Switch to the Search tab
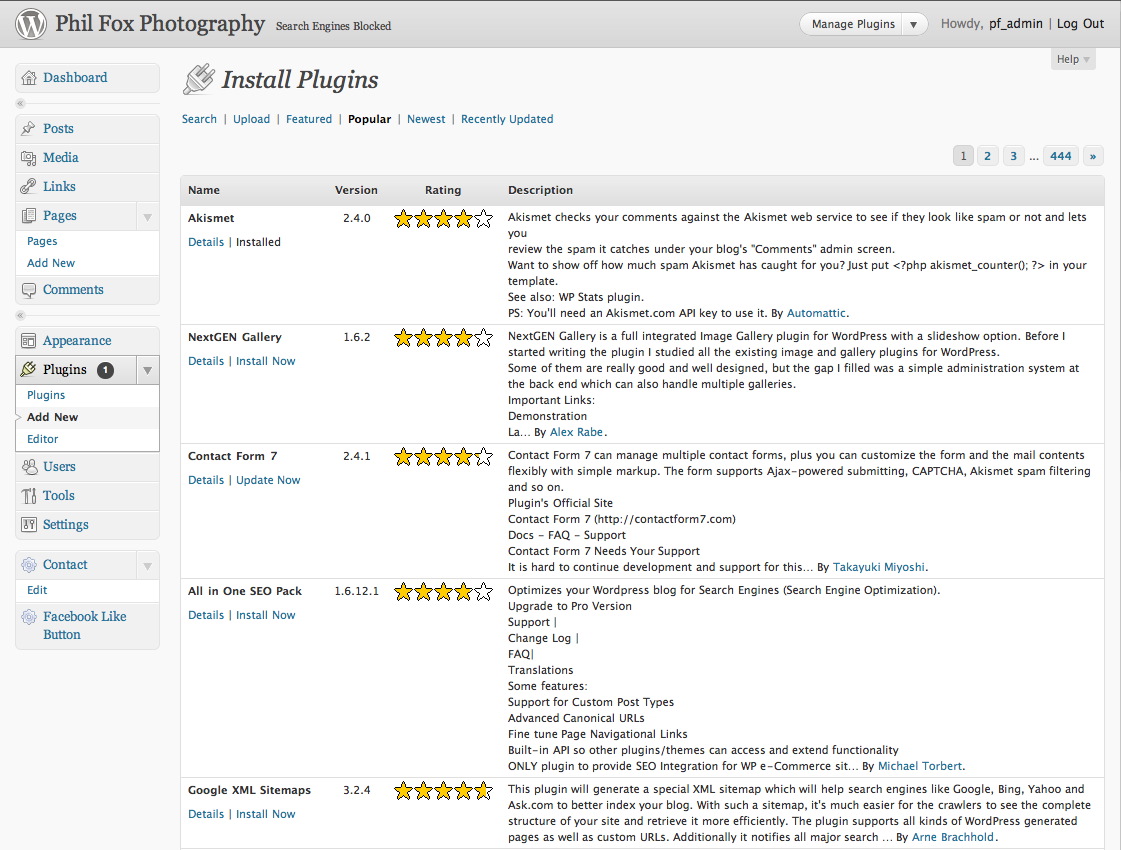This screenshot has height=850, width=1121. pyautogui.click(x=199, y=119)
